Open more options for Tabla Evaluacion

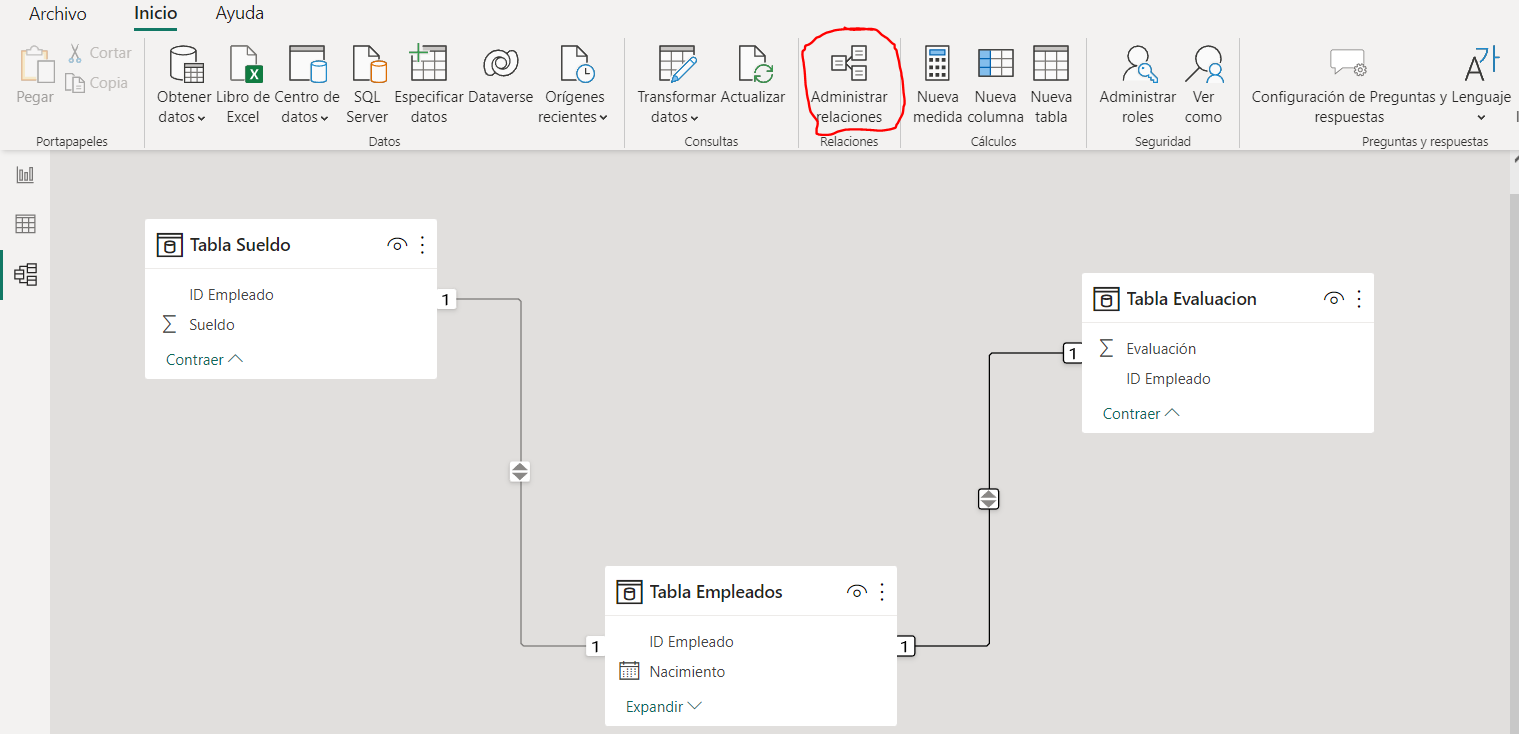(1359, 299)
